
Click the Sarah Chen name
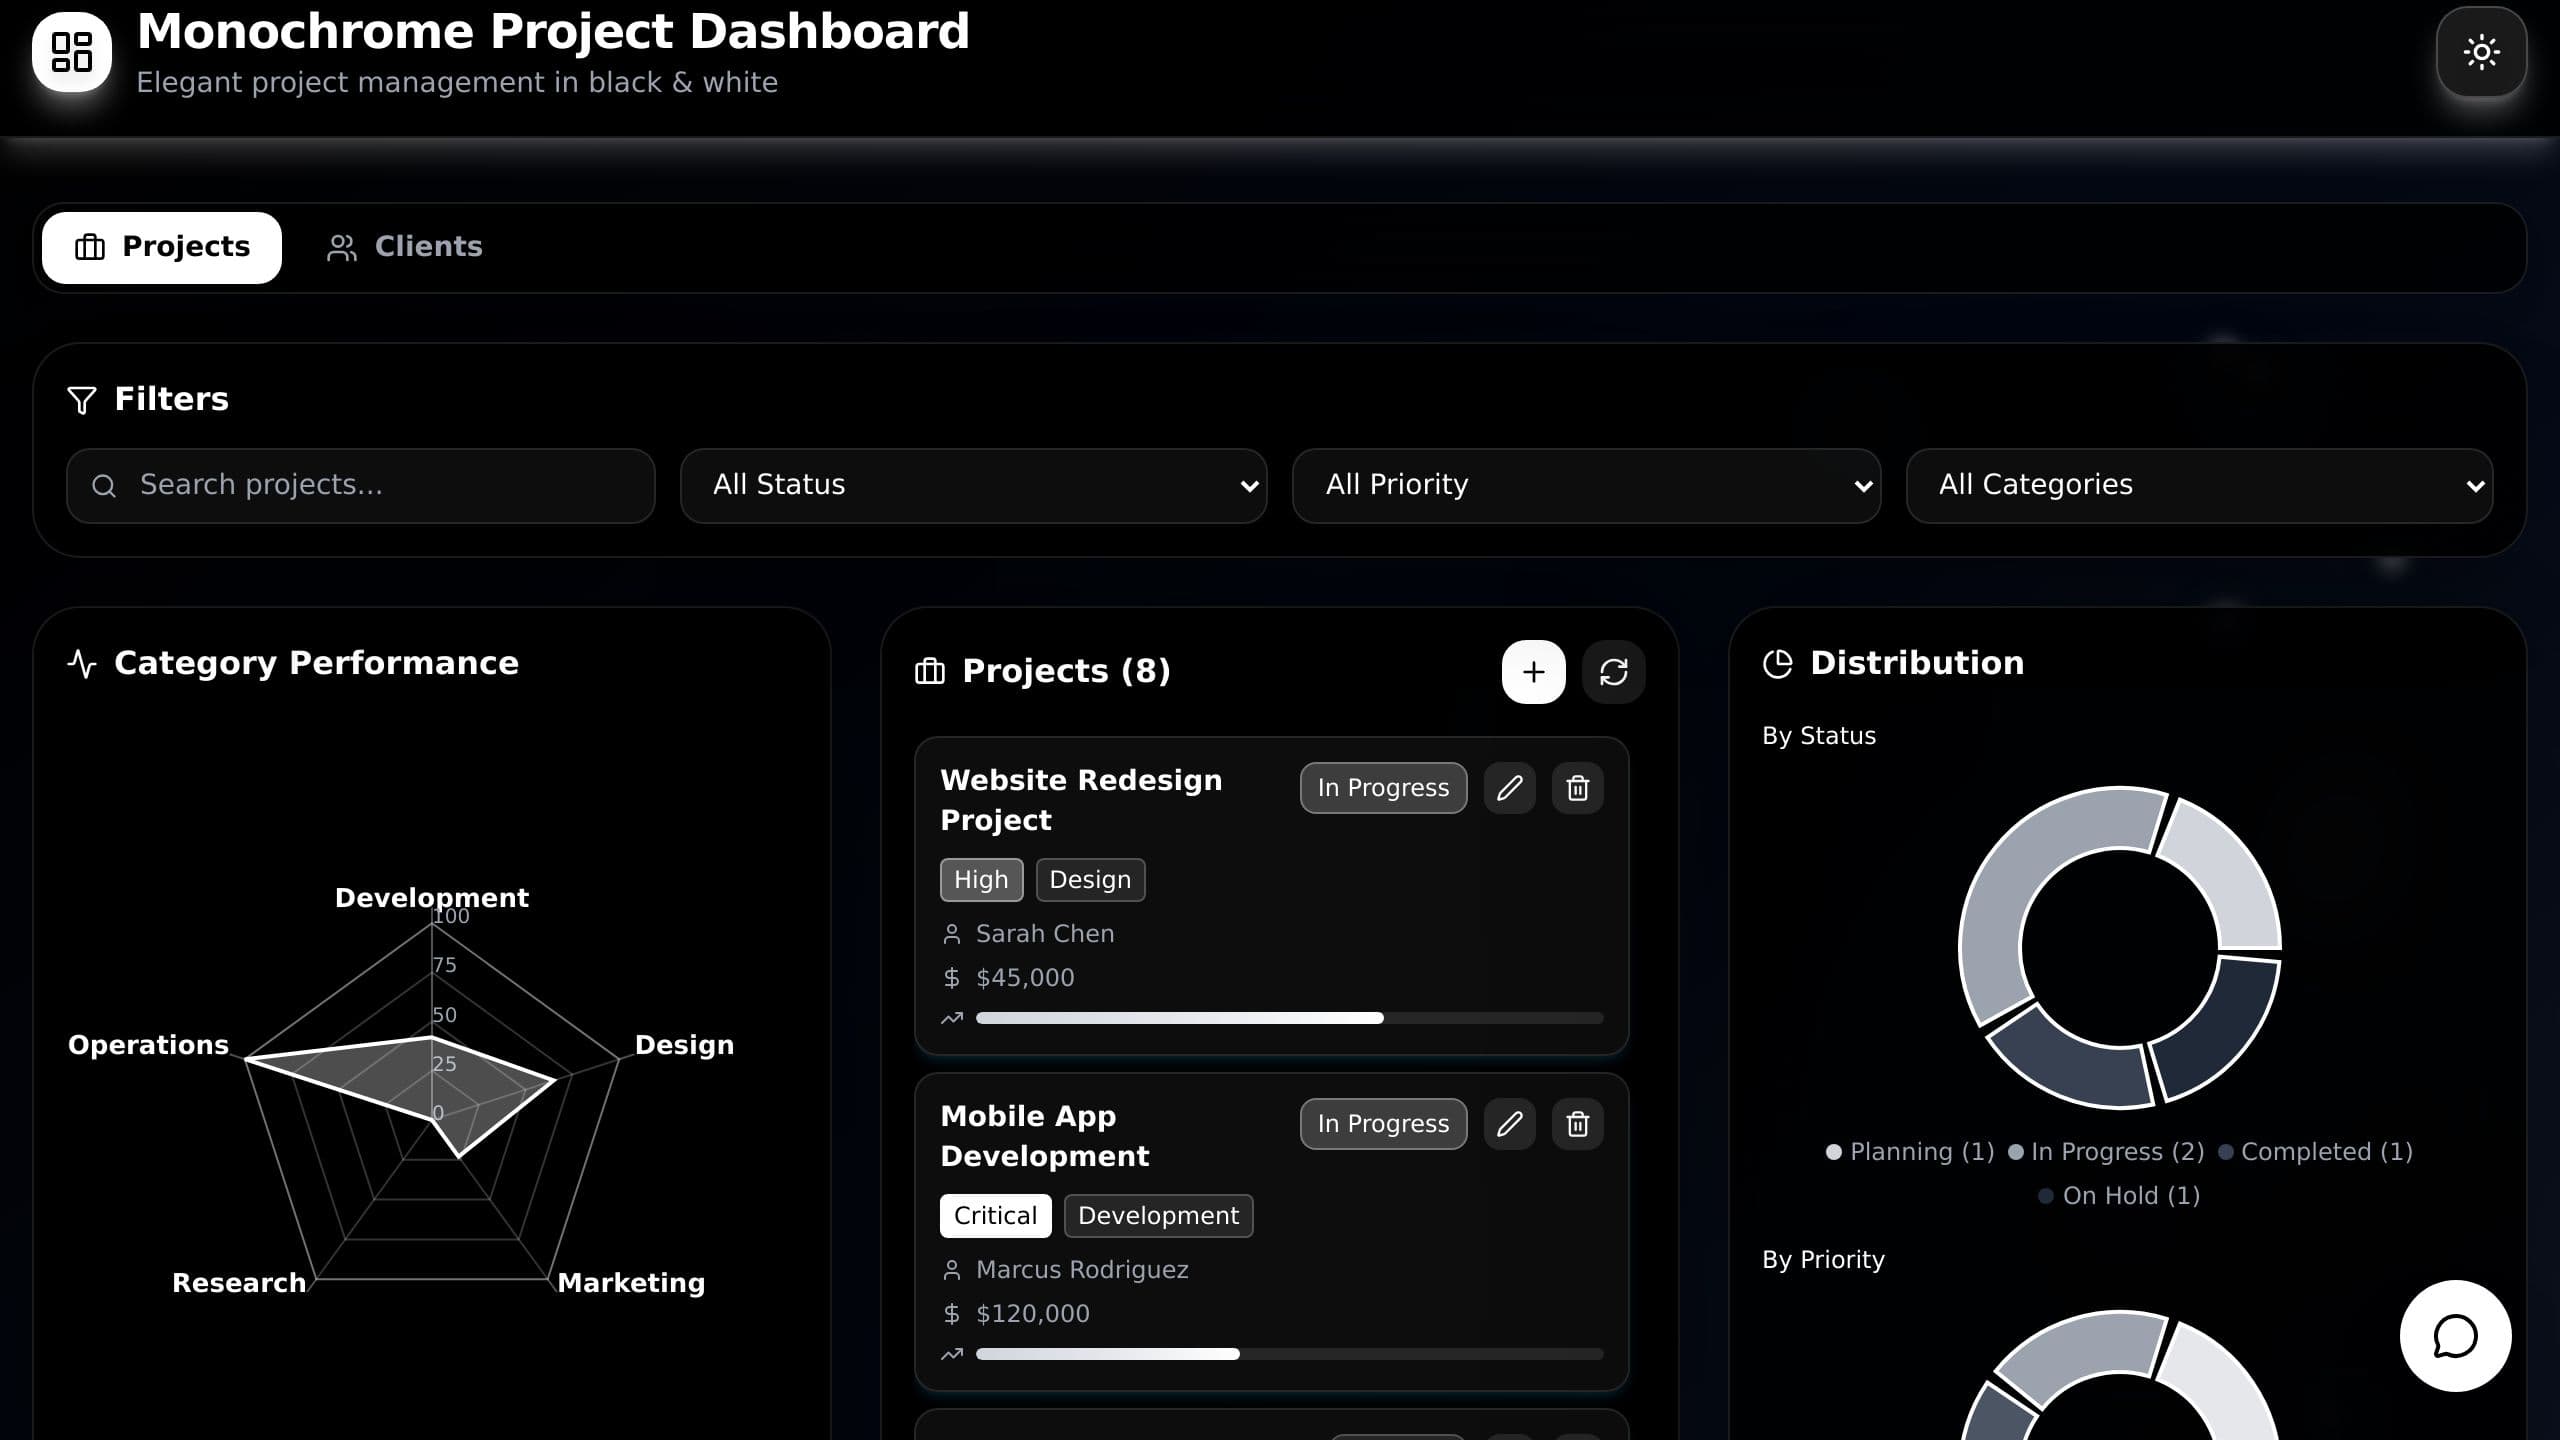click(x=1045, y=934)
